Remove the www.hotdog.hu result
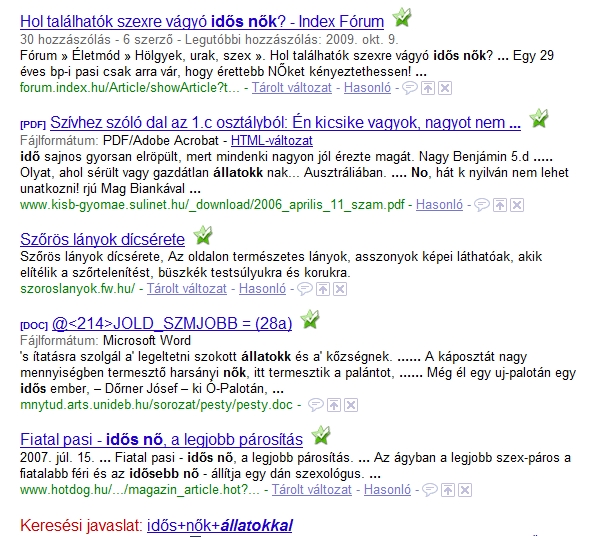The image size is (600, 537). pyautogui.click(x=465, y=490)
